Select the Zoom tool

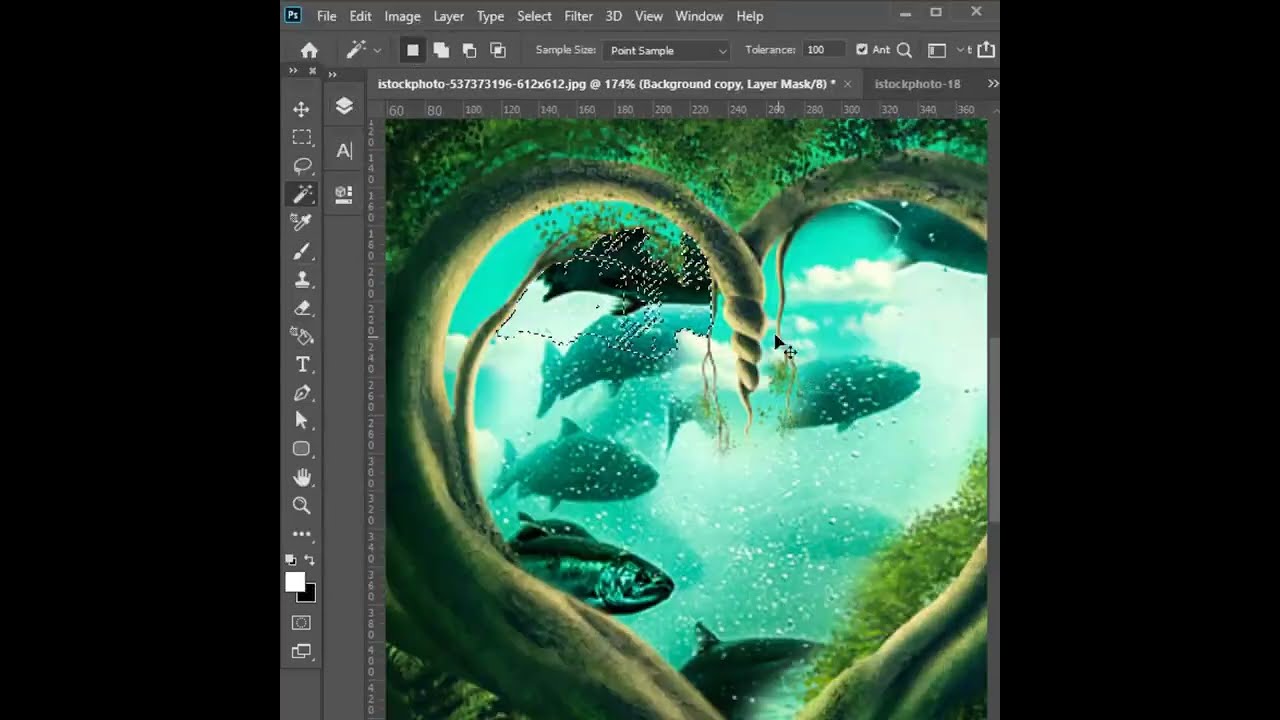pyautogui.click(x=301, y=505)
